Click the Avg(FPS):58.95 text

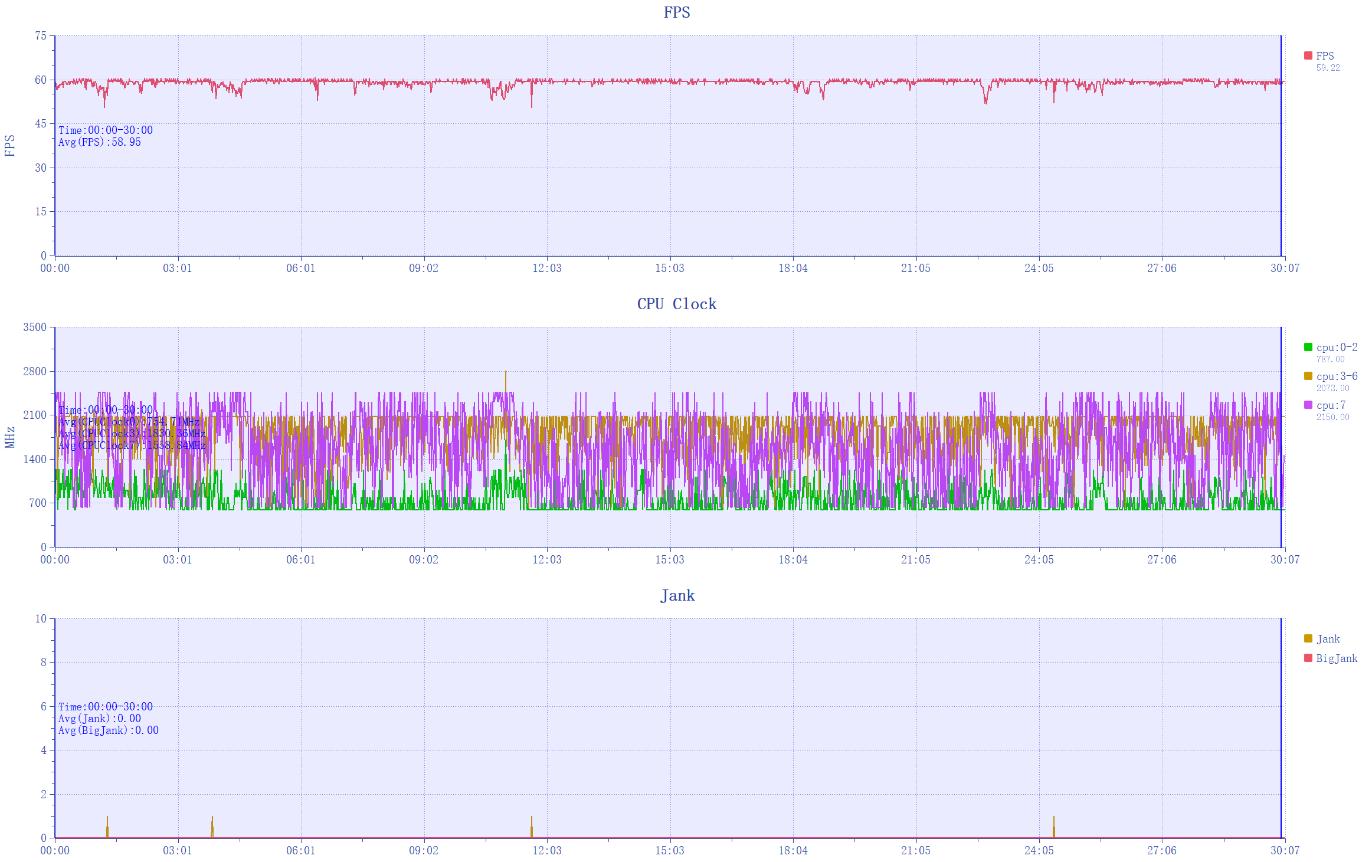click(x=100, y=142)
